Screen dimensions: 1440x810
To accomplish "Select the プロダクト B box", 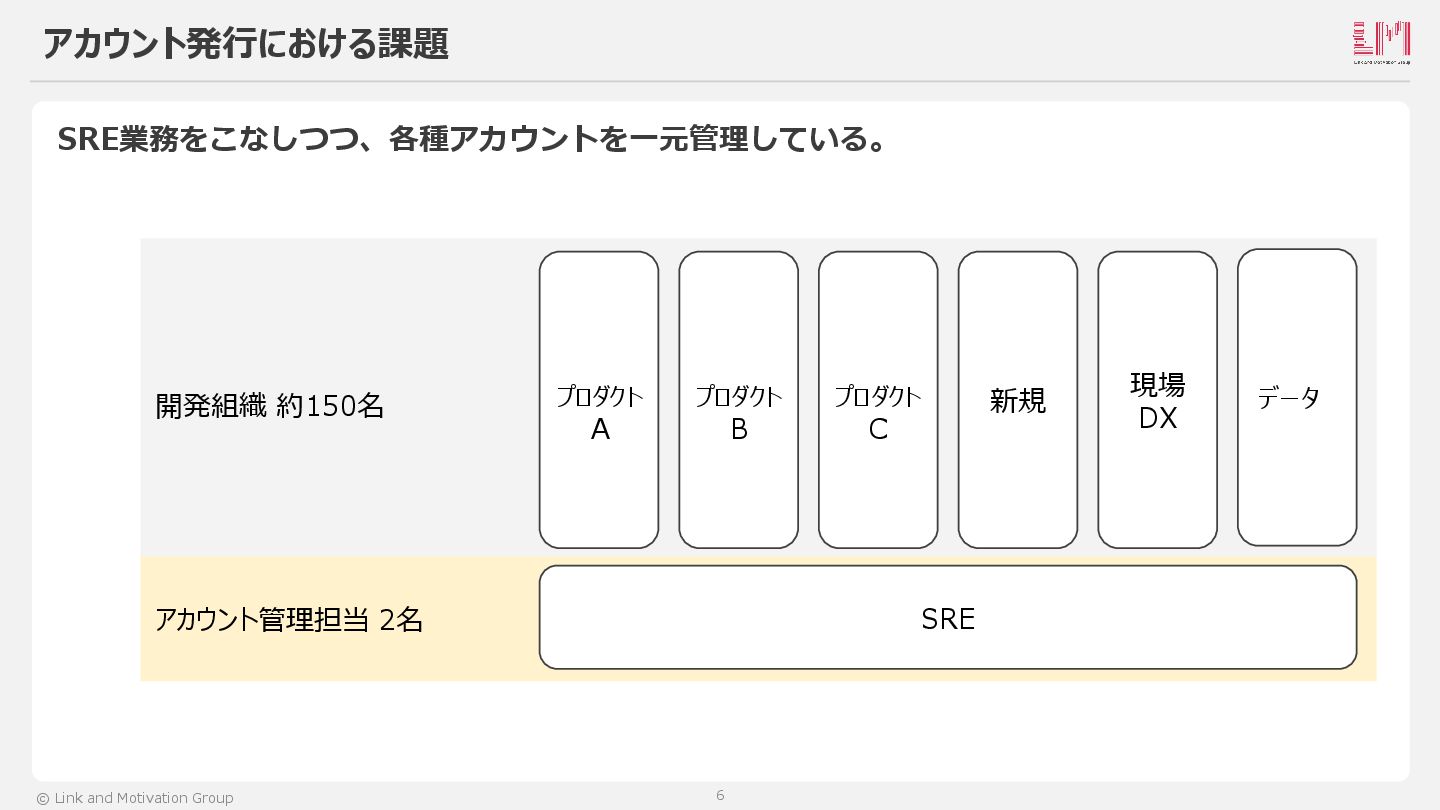I will click(739, 400).
